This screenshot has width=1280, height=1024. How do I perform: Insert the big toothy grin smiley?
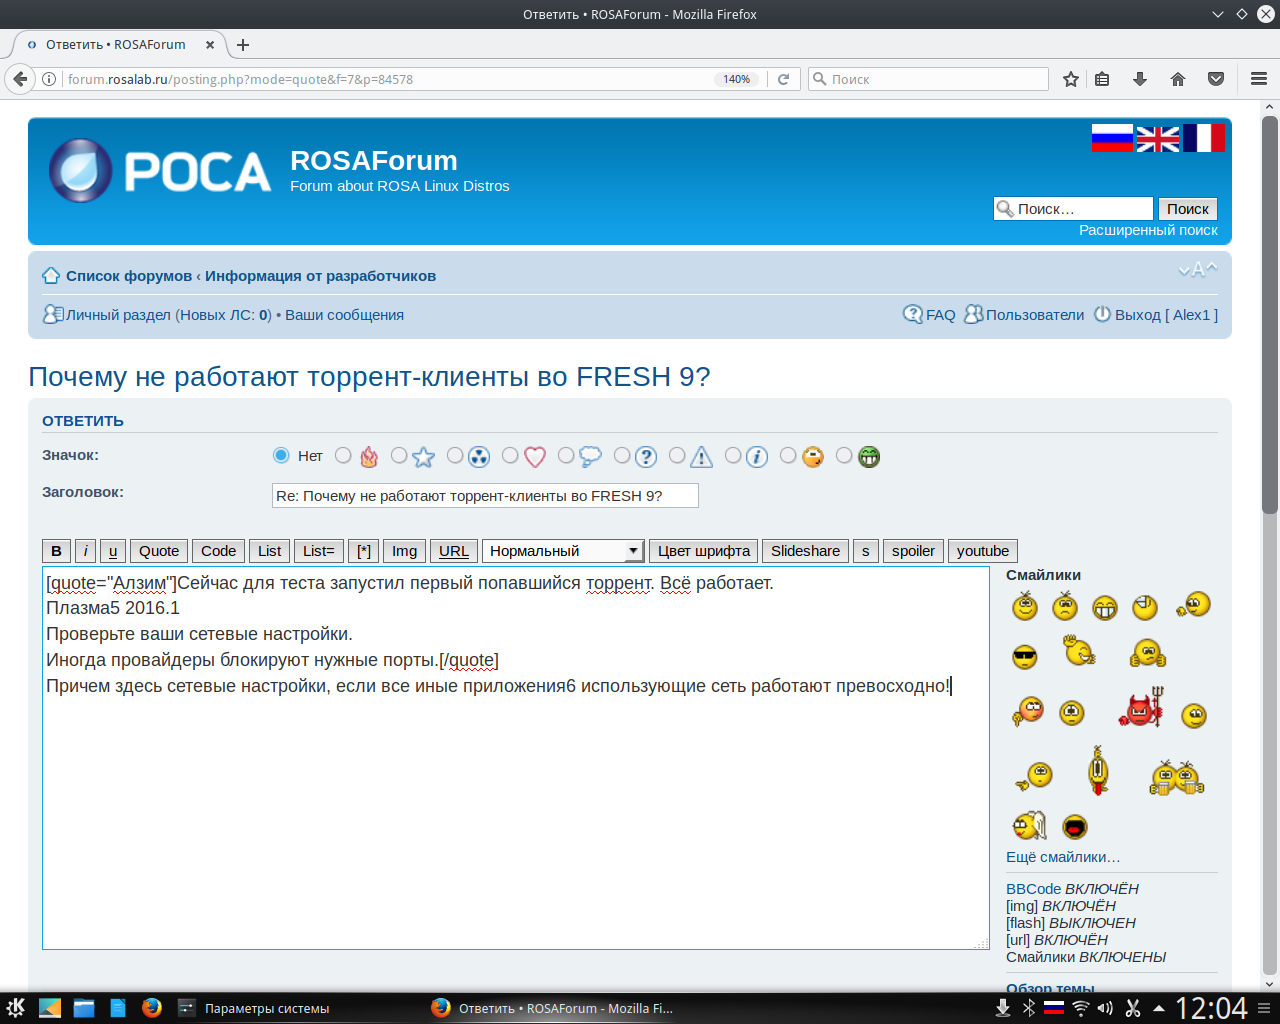point(1105,607)
